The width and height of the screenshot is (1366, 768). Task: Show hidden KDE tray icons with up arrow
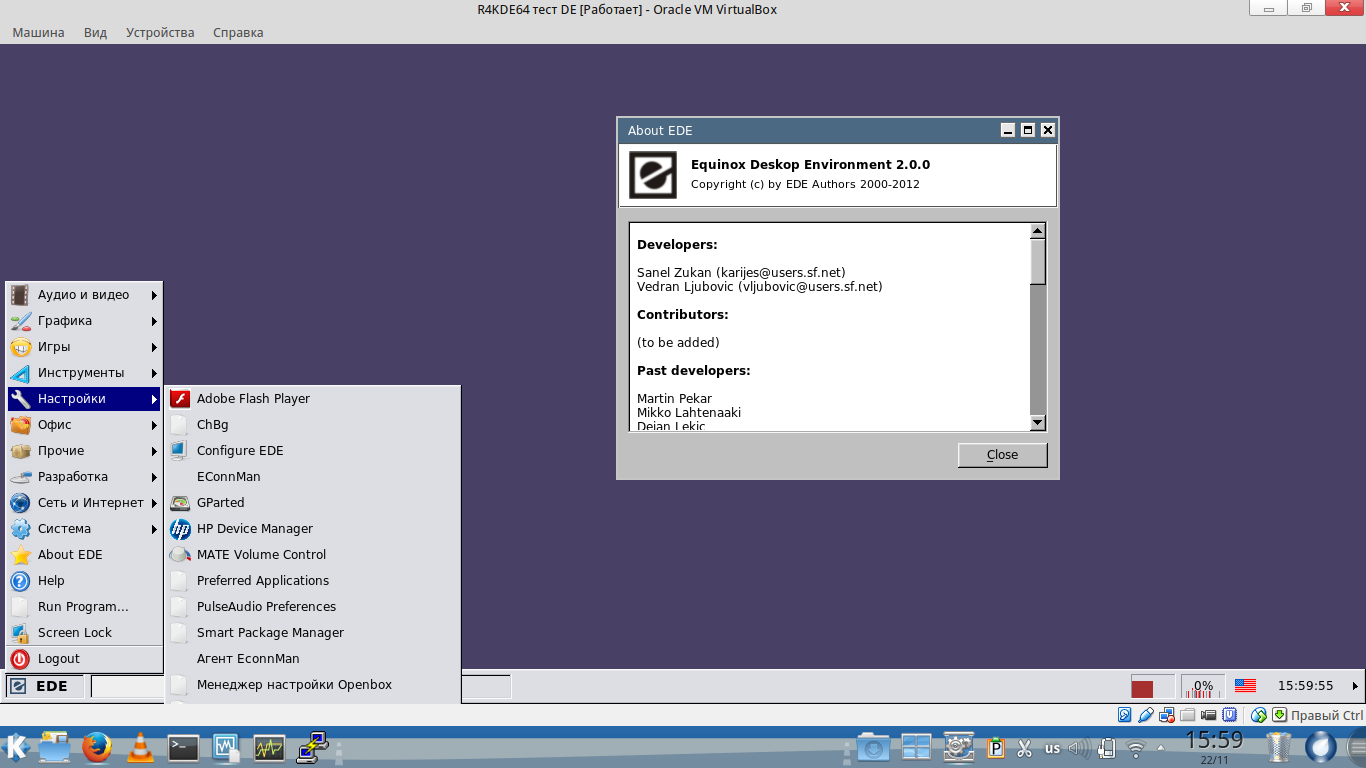click(1160, 747)
